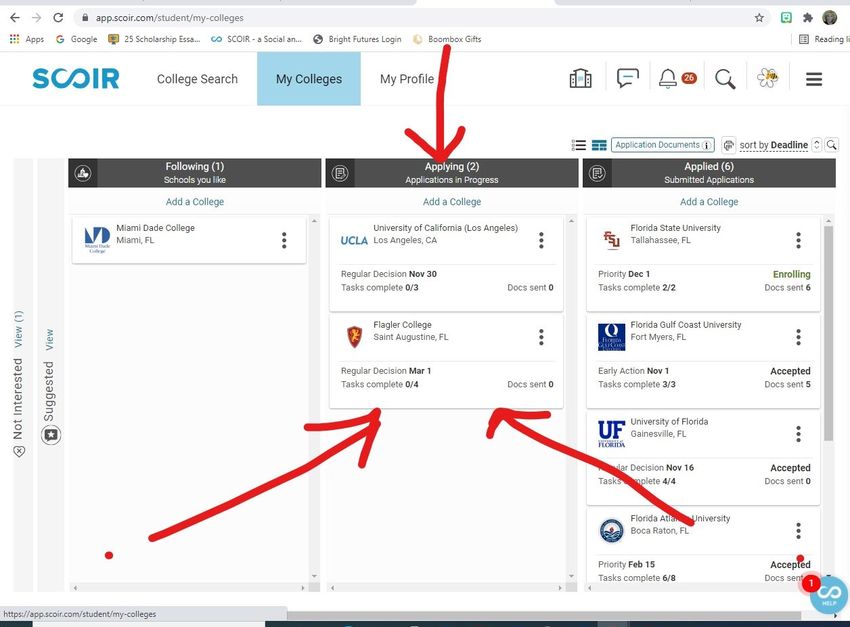Click Add a College under Applied
The height and width of the screenshot is (627, 850).
click(x=709, y=202)
